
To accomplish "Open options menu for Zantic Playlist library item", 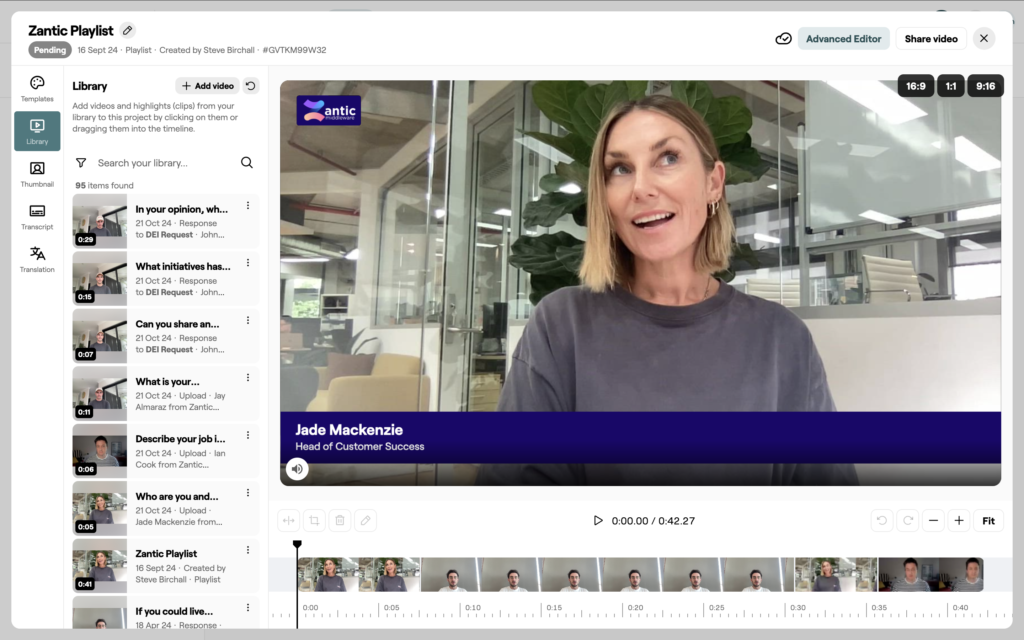I will (x=248, y=551).
